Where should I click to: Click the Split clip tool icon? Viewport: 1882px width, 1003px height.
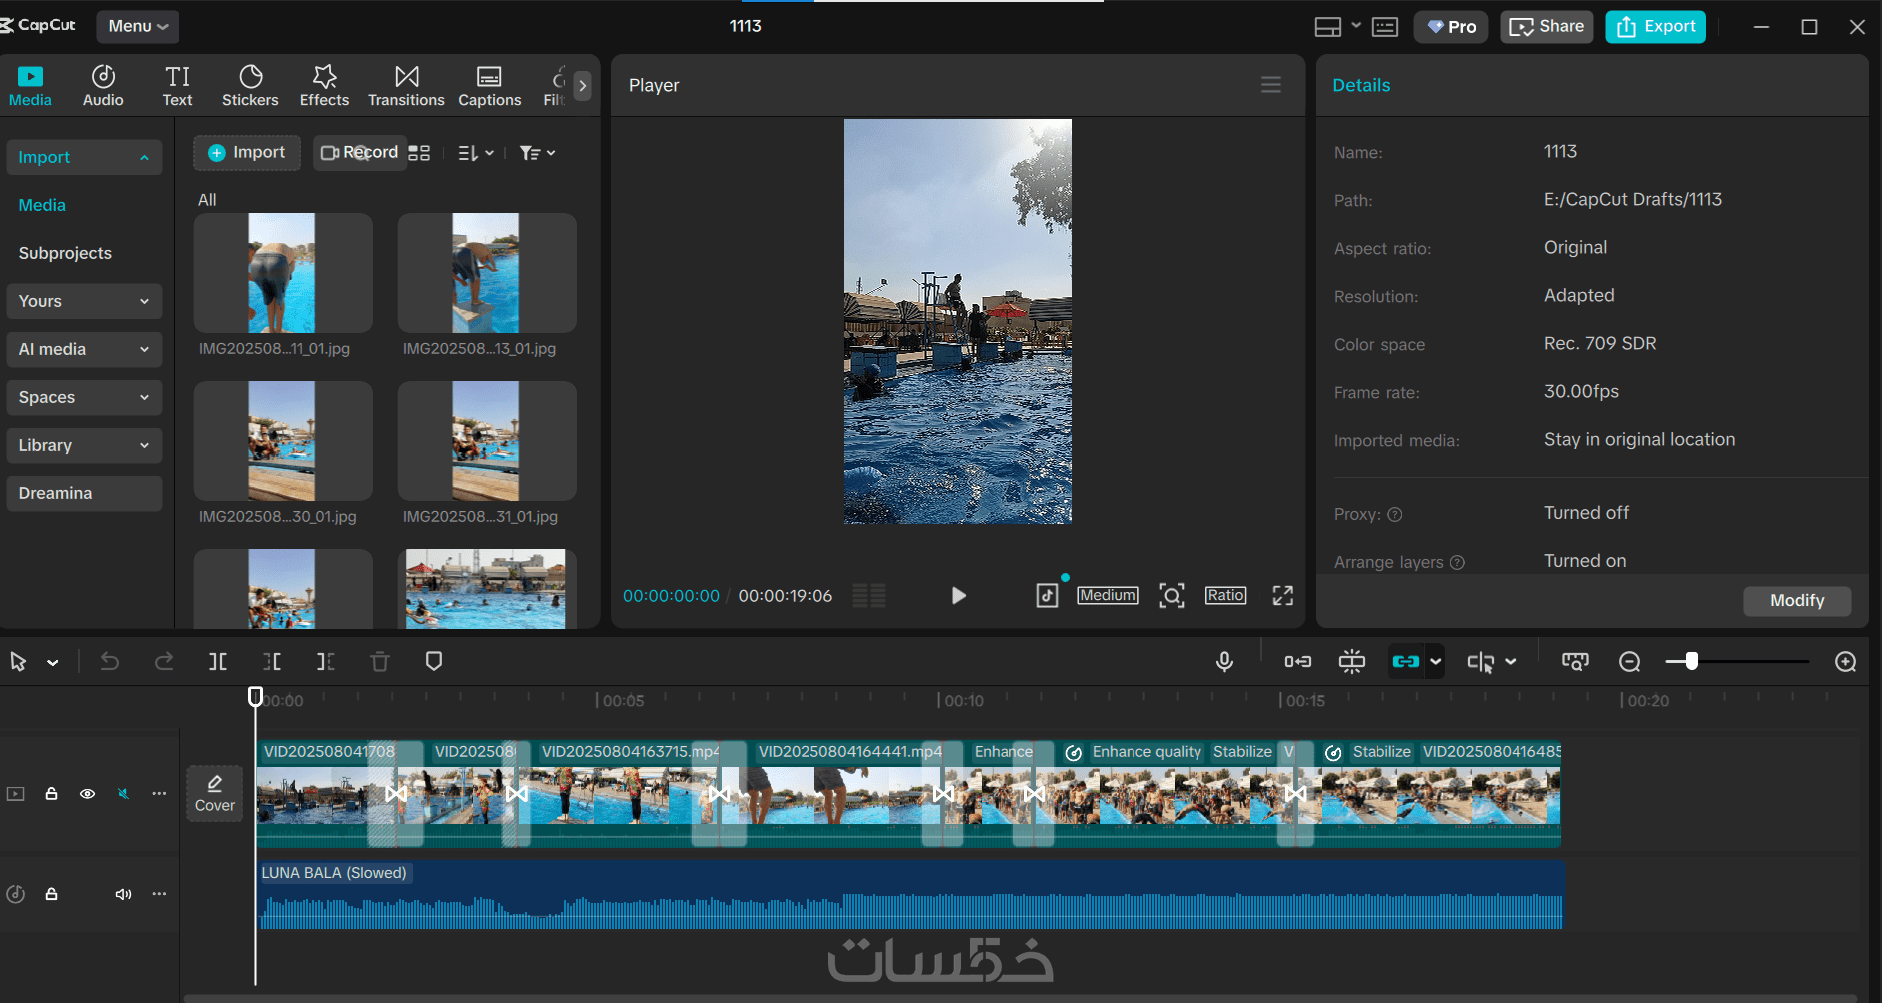(x=217, y=661)
